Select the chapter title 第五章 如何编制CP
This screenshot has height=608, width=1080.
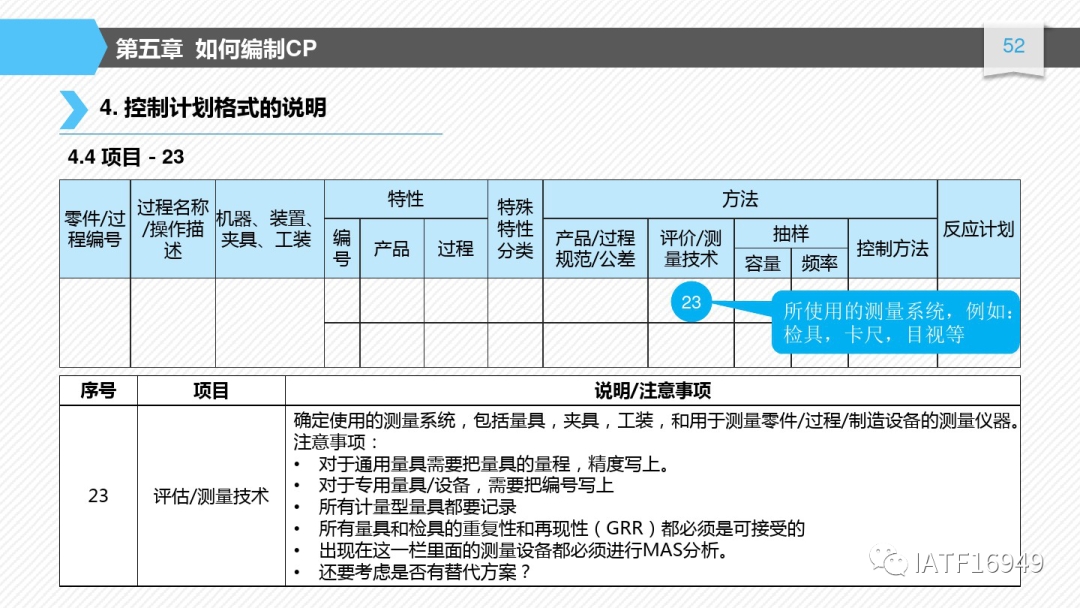pyautogui.click(x=216, y=49)
